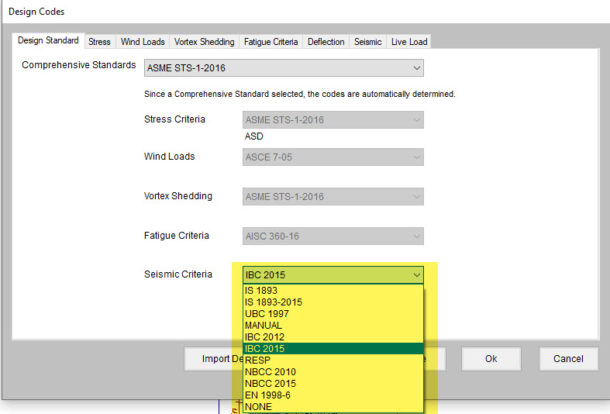Expand the Comprehensive Standards dropdown
610x414 pixels.
(415, 68)
